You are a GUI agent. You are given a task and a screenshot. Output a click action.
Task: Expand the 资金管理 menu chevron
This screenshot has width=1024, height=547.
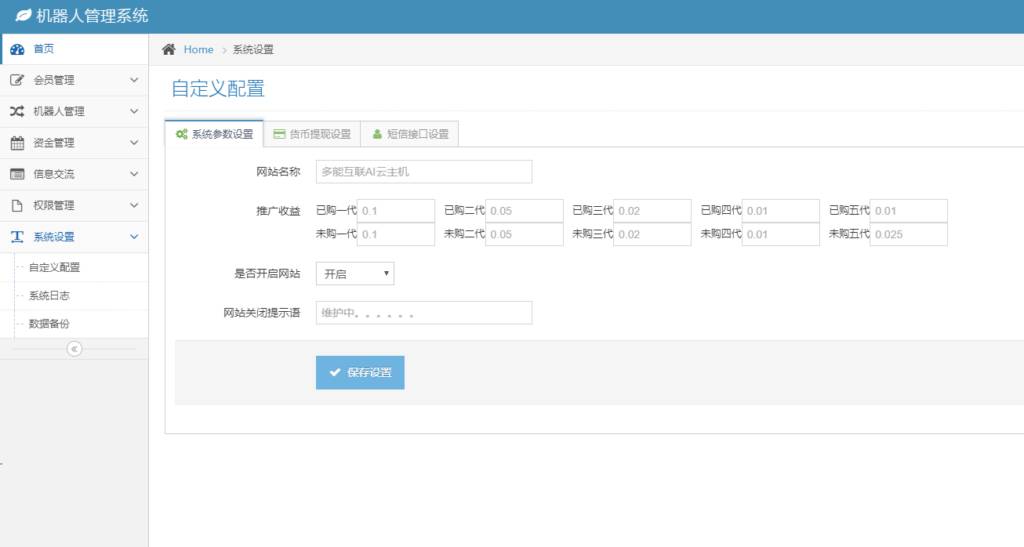click(x=134, y=143)
